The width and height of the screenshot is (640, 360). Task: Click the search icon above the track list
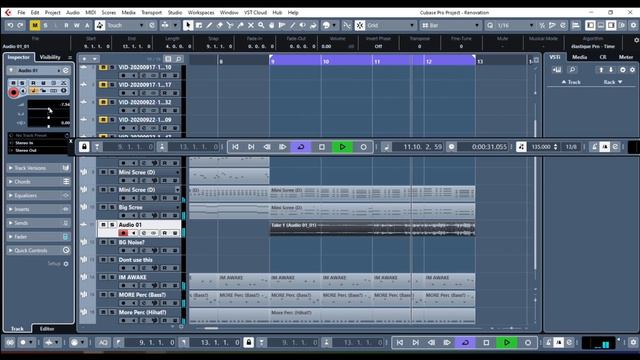178,59
